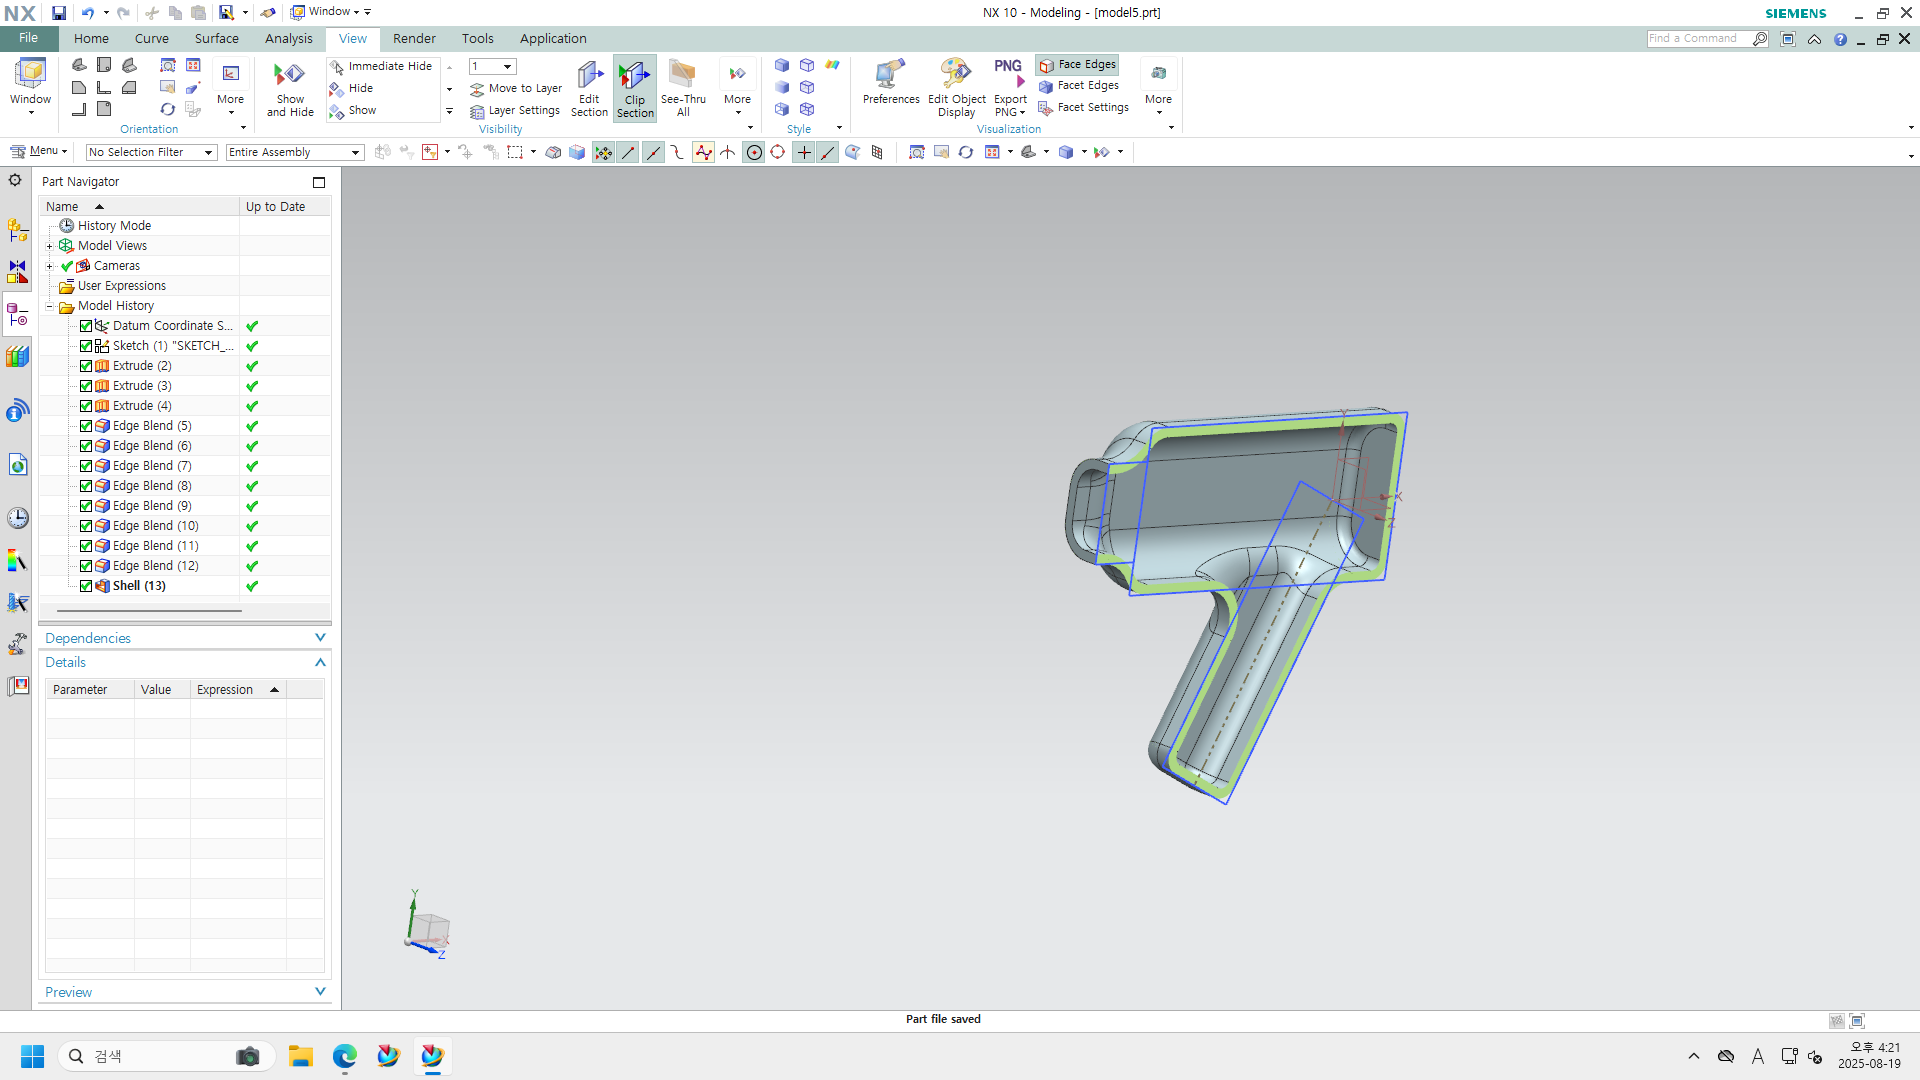Open the Show and Hide tool
The image size is (1920, 1080).
pos(289,78)
